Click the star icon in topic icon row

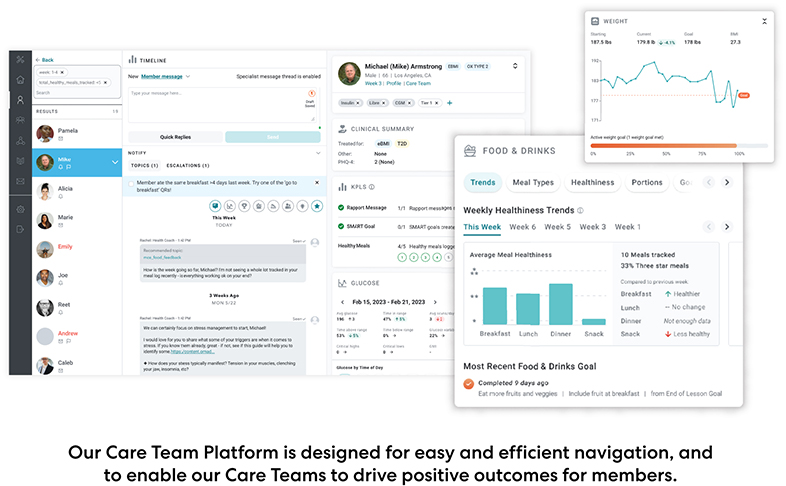click(318, 206)
